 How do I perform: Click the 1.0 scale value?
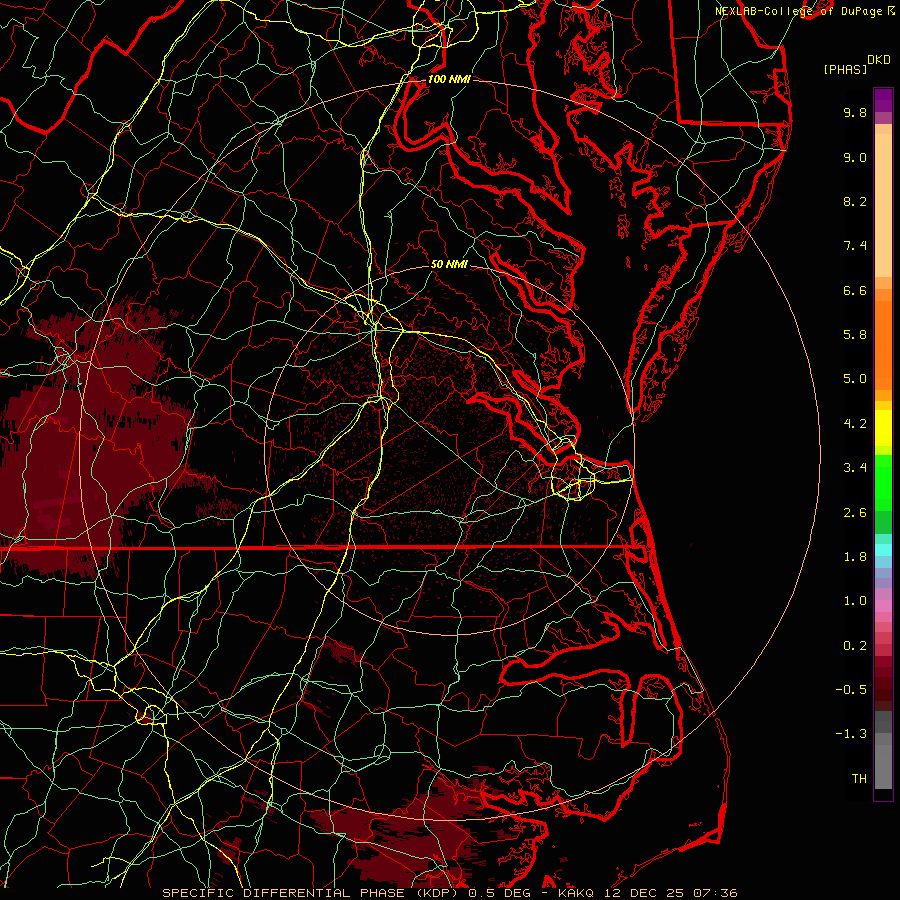(855, 601)
